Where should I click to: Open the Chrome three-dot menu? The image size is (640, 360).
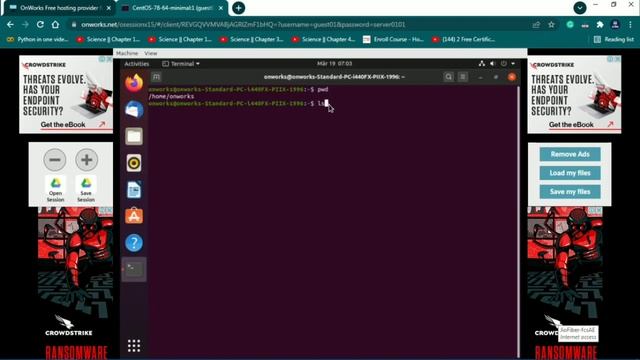pyautogui.click(x=631, y=24)
